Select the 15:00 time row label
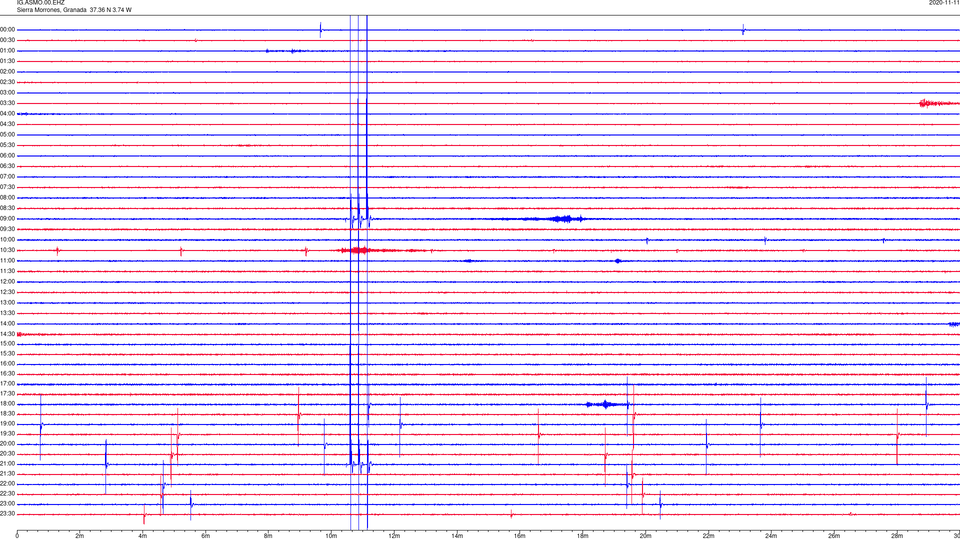 click(x=8, y=343)
